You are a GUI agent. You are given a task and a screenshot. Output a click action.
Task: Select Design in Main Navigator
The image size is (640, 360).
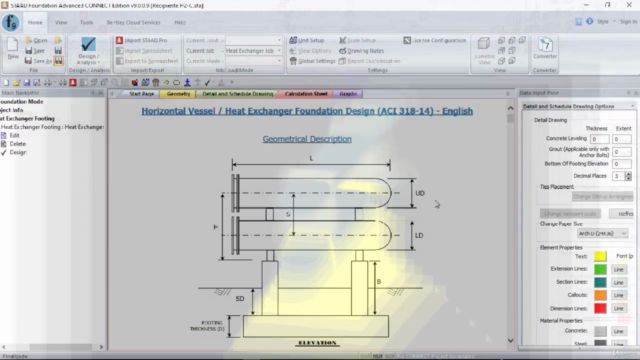tap(18, 152)
